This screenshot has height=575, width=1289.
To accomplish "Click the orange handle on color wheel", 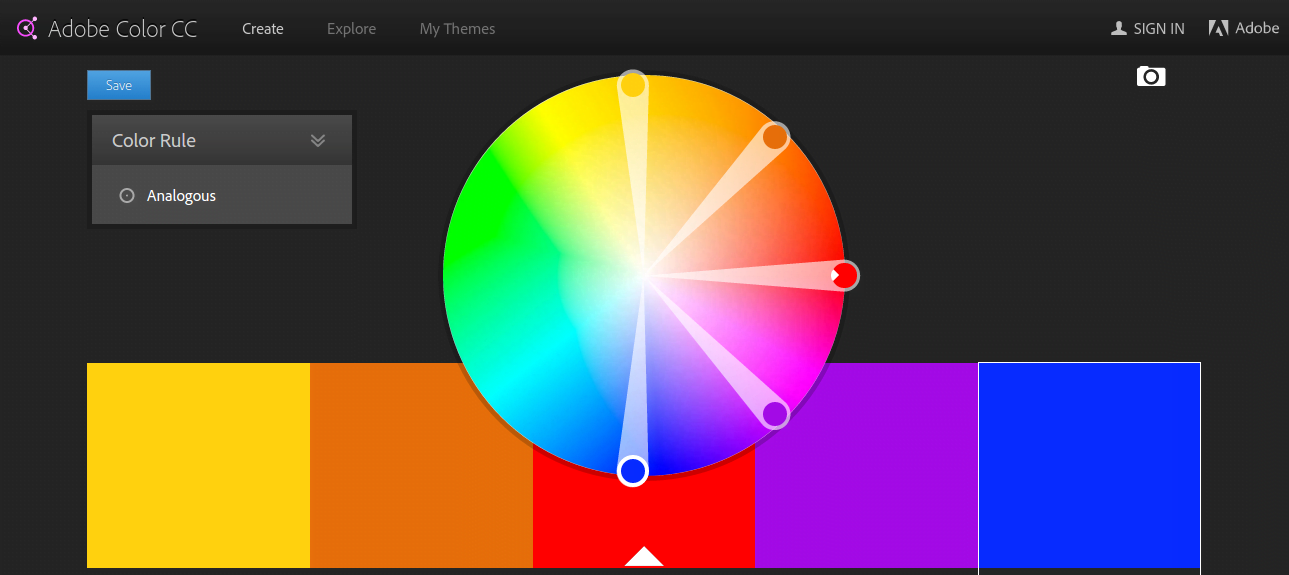I will tap(776, 137).
